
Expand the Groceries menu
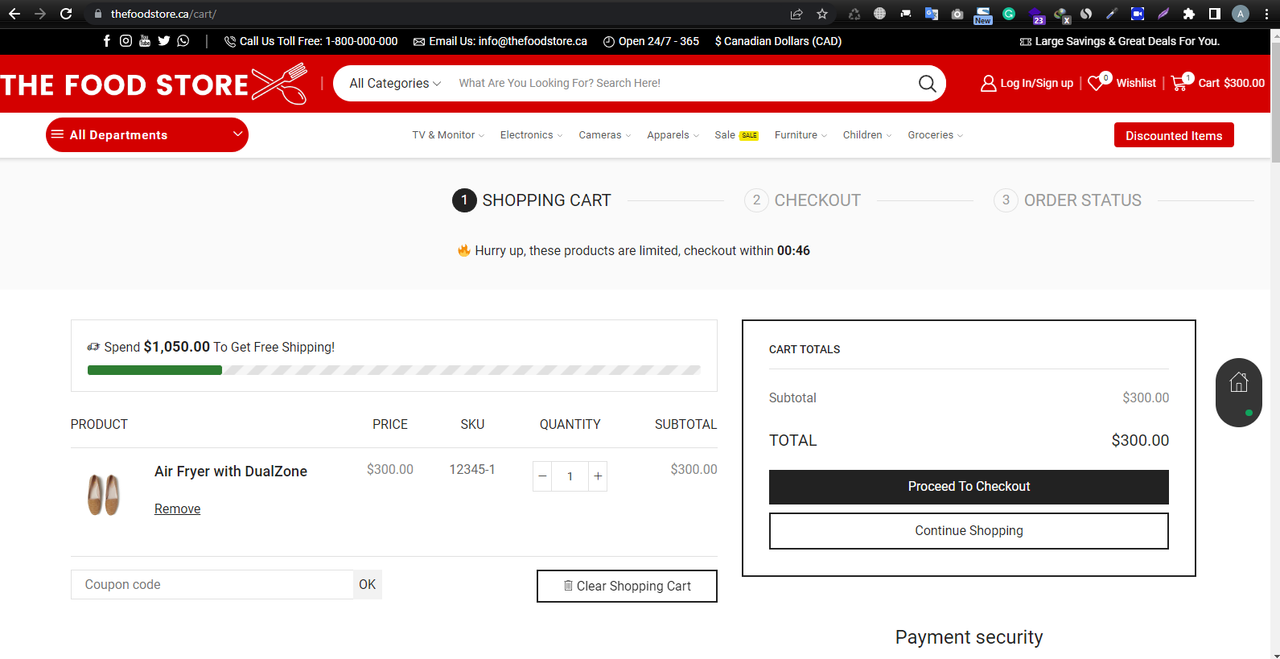coord(935,135)
